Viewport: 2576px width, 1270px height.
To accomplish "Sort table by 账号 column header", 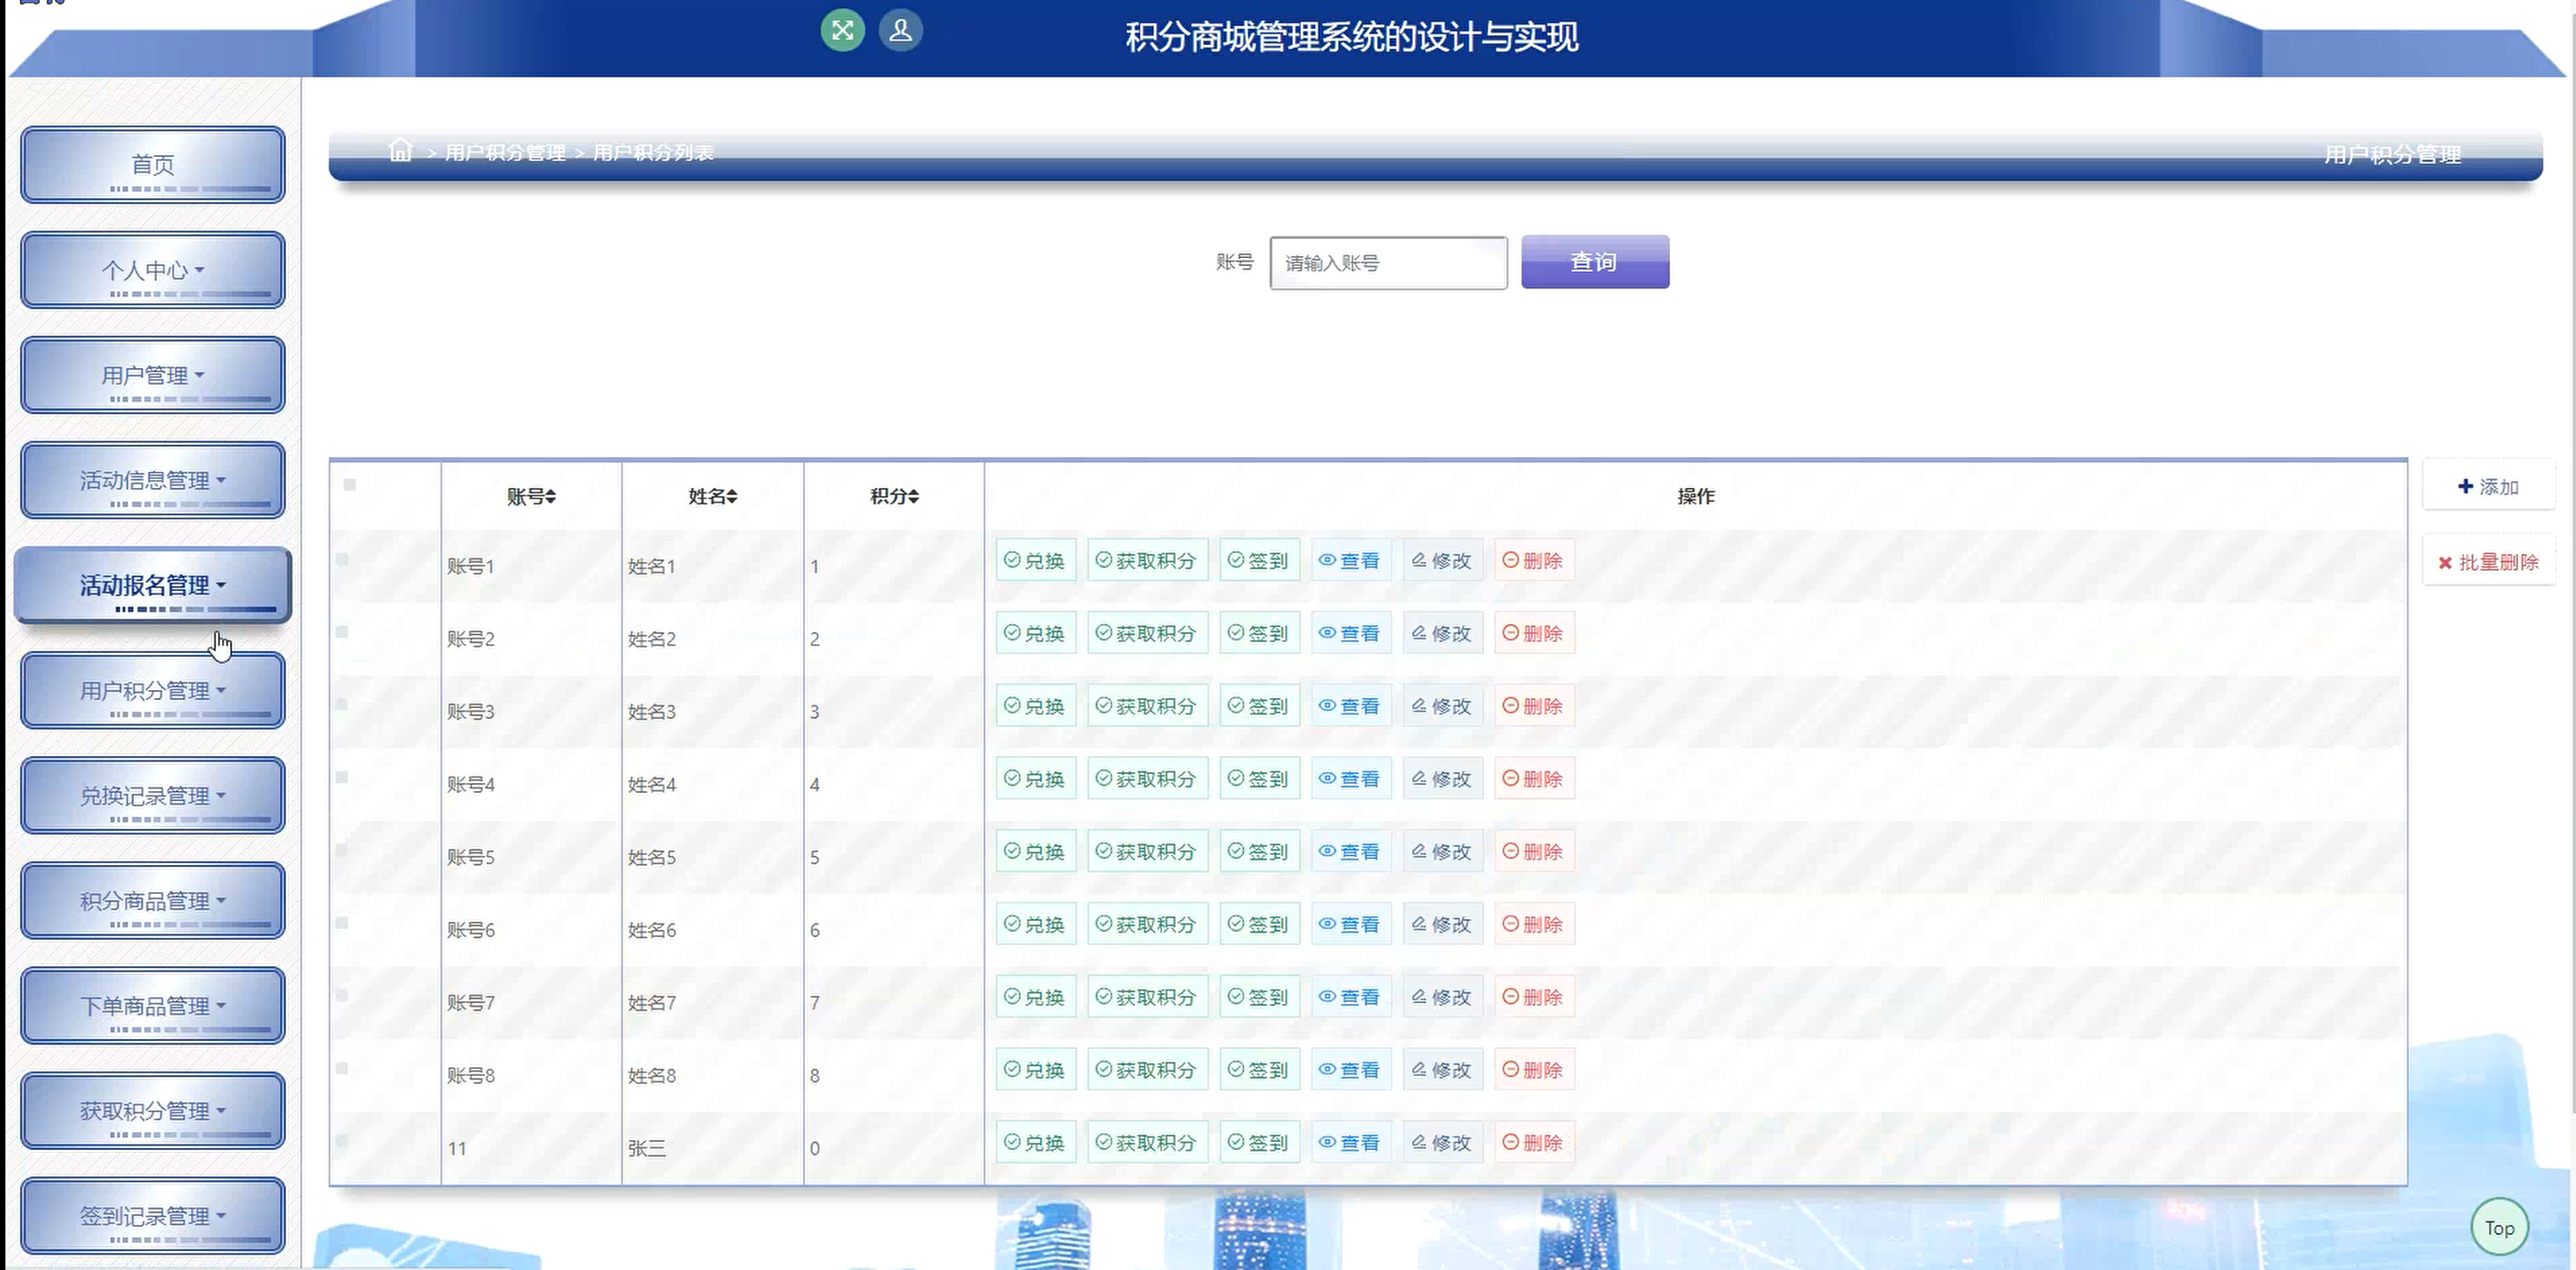I will pyautogui.click(x=531, y=496).
